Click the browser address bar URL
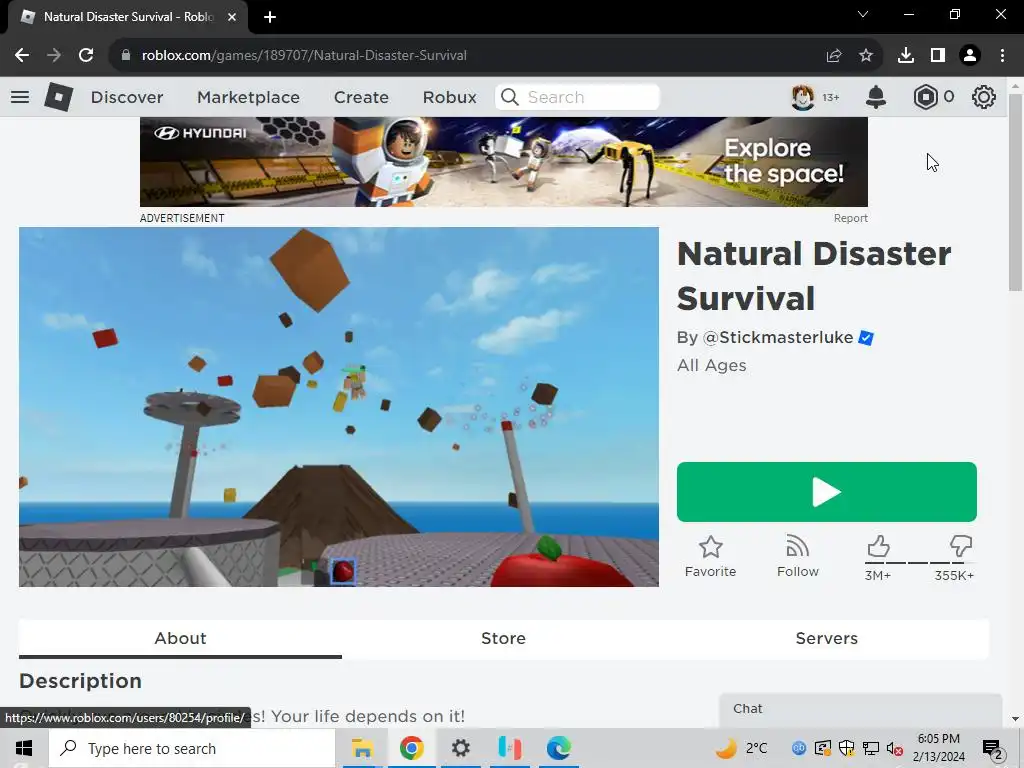1024x768 pixels. (304, 56)
